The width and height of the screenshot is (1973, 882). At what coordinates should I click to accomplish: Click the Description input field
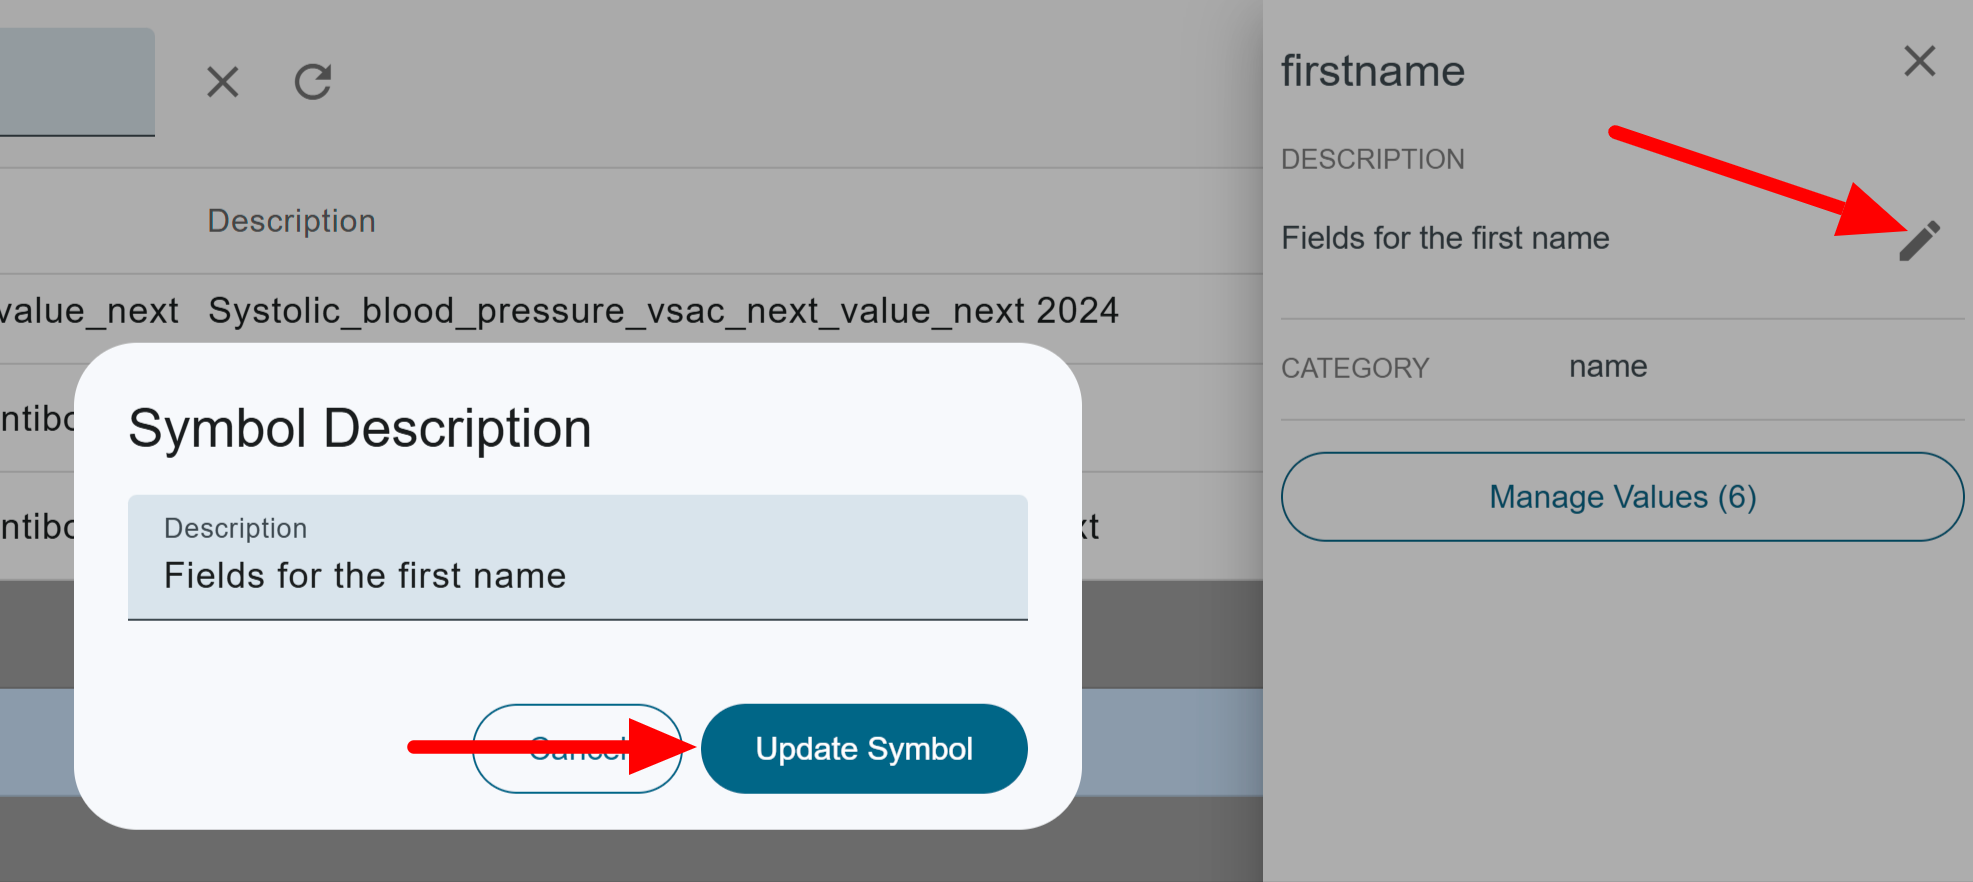click(578, 558)
